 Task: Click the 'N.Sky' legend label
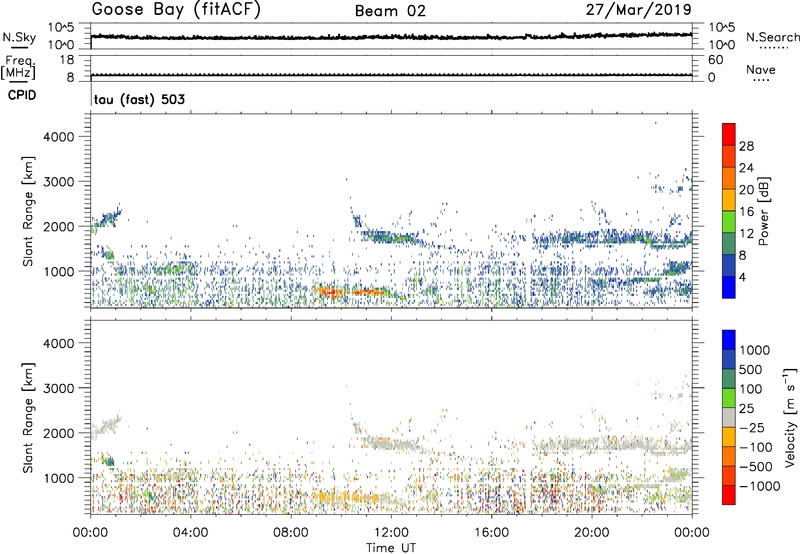pos(19,37)
